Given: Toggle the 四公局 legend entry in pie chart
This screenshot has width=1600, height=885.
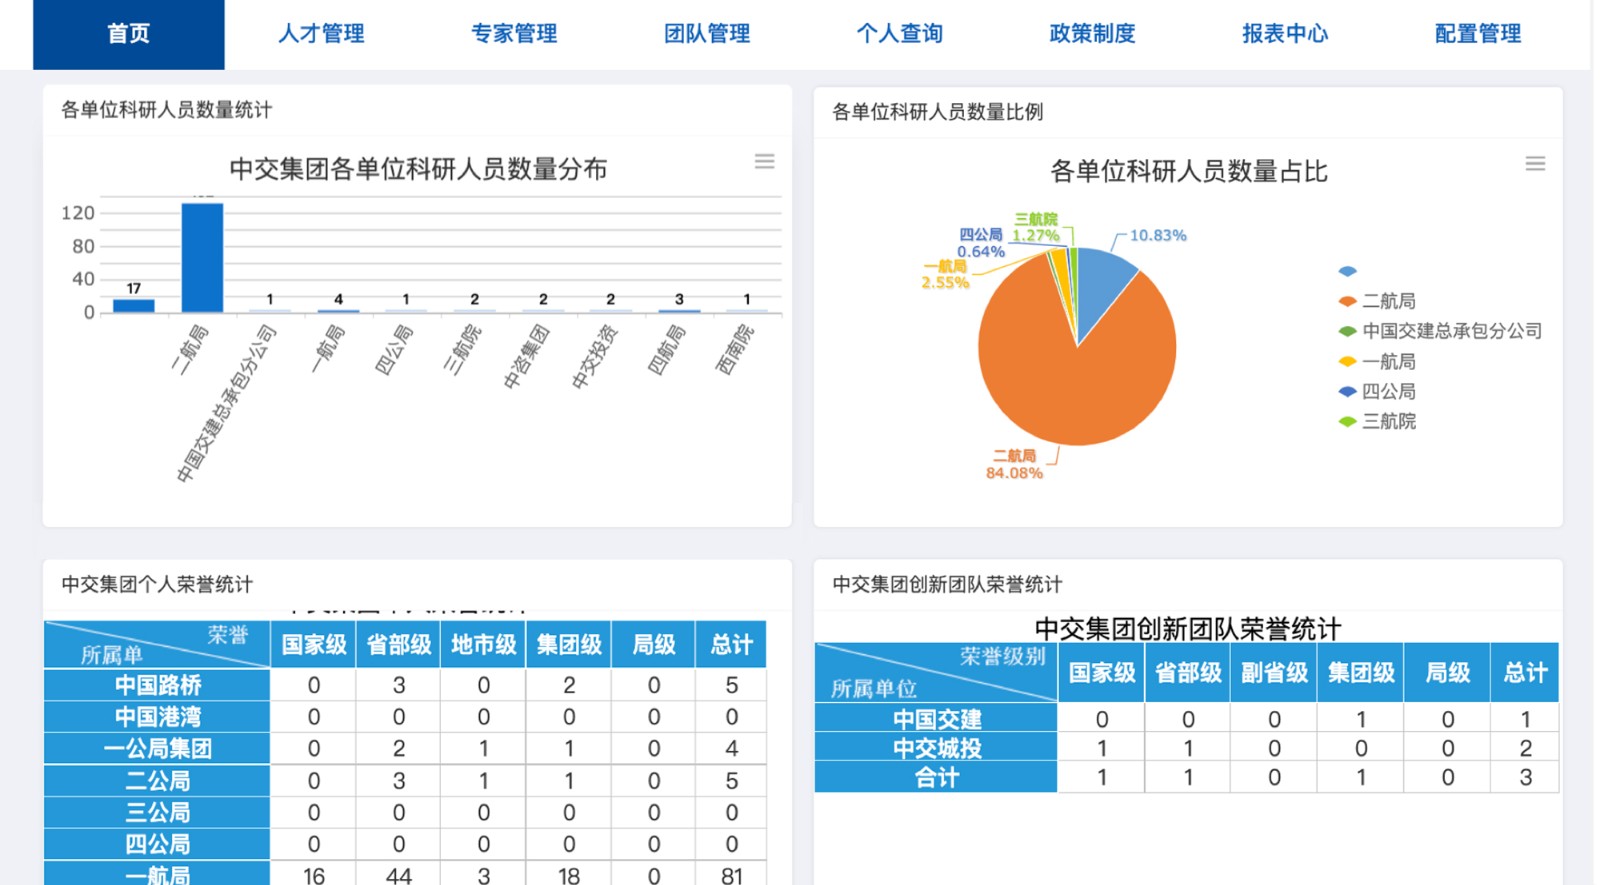Looking at the screenshot, I should pyautogui.click(x=1377, y=391).
